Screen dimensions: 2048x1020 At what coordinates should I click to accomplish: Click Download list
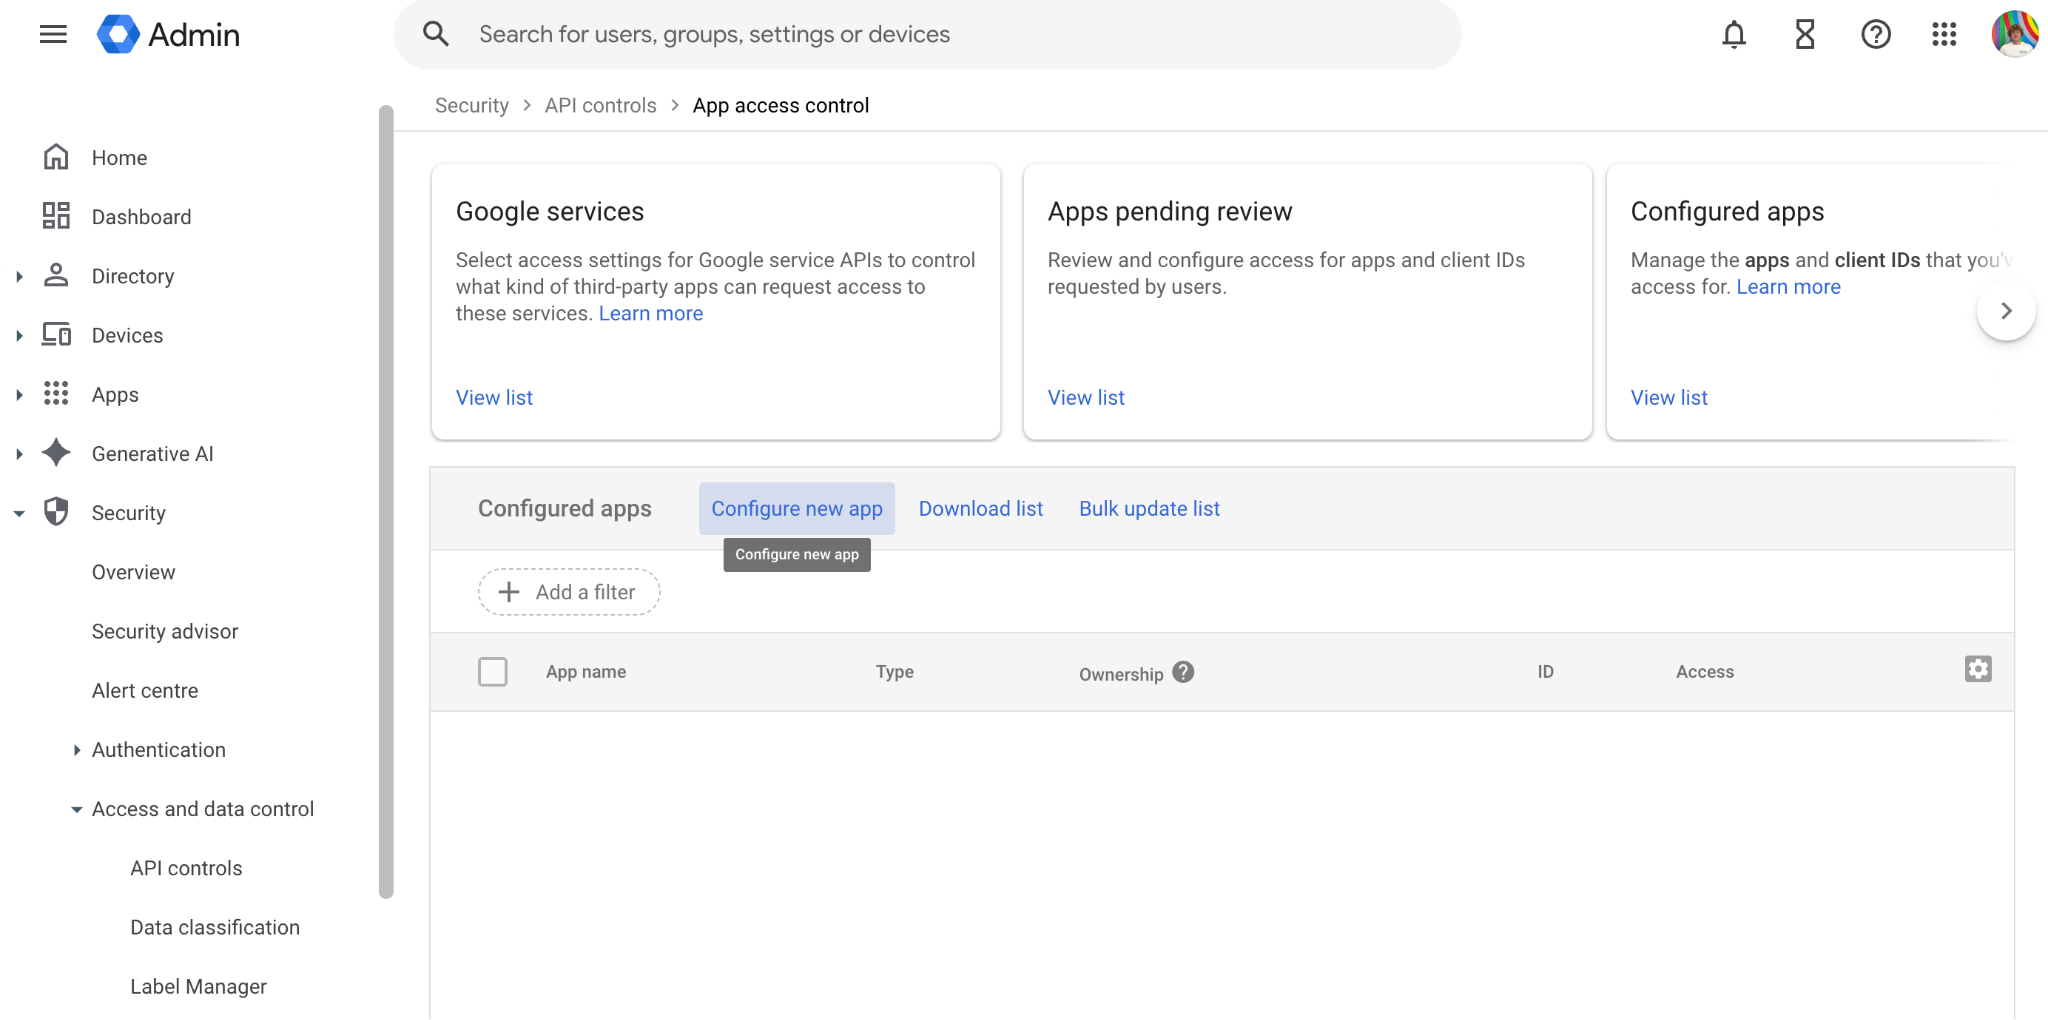click(981, 508)
